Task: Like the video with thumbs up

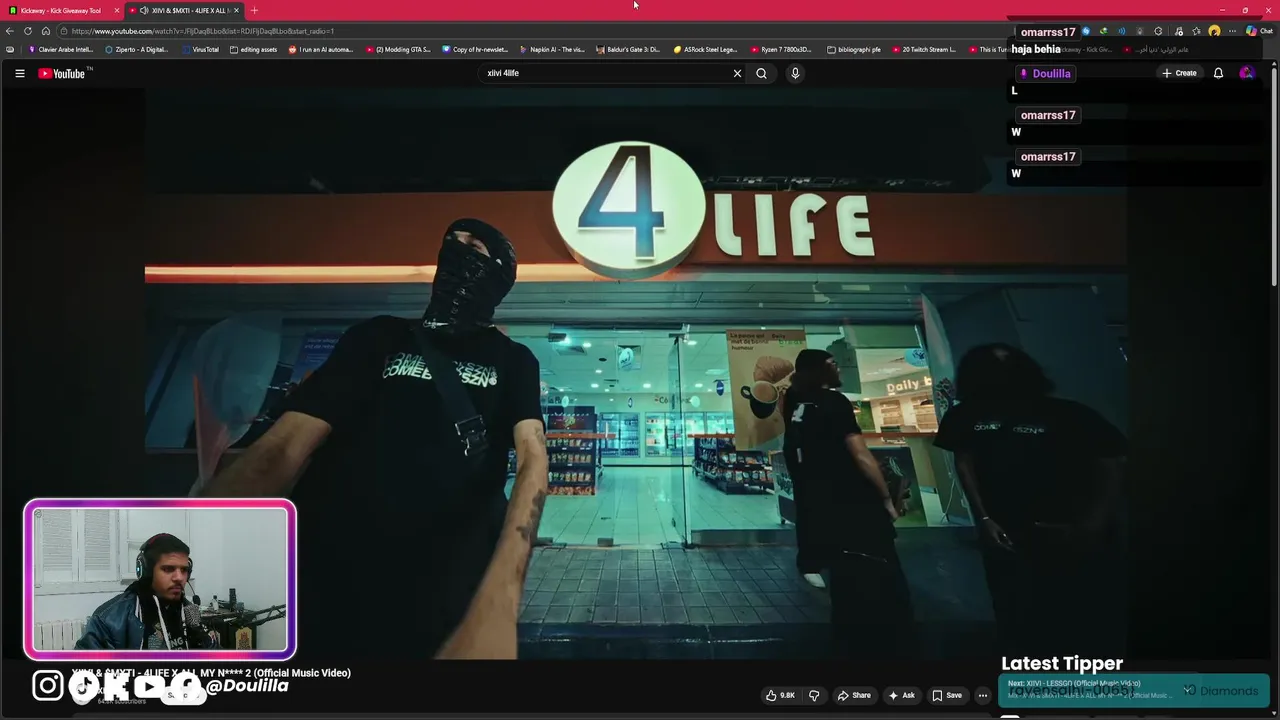Action: [x=780, y=695]
